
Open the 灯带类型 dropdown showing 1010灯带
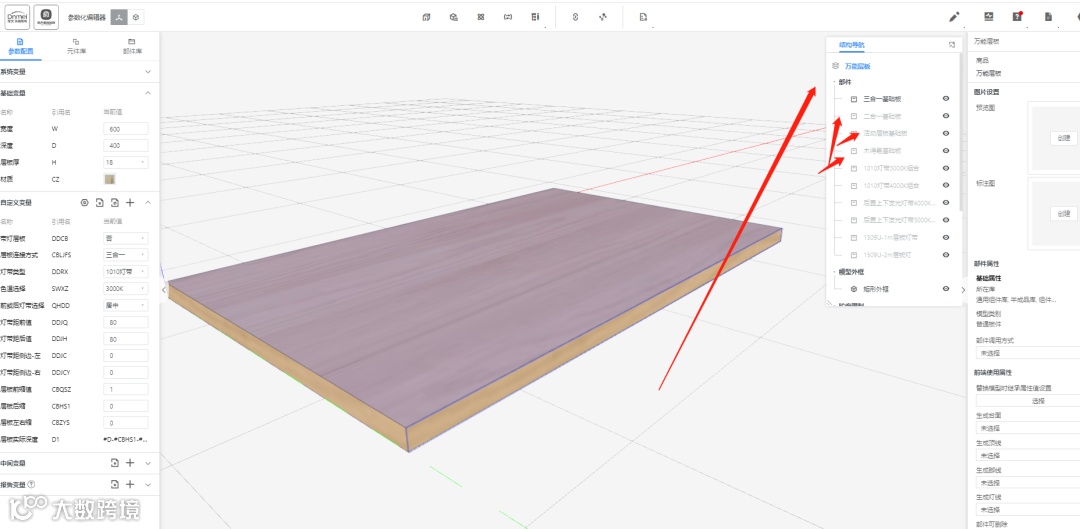tap(126, 271)
